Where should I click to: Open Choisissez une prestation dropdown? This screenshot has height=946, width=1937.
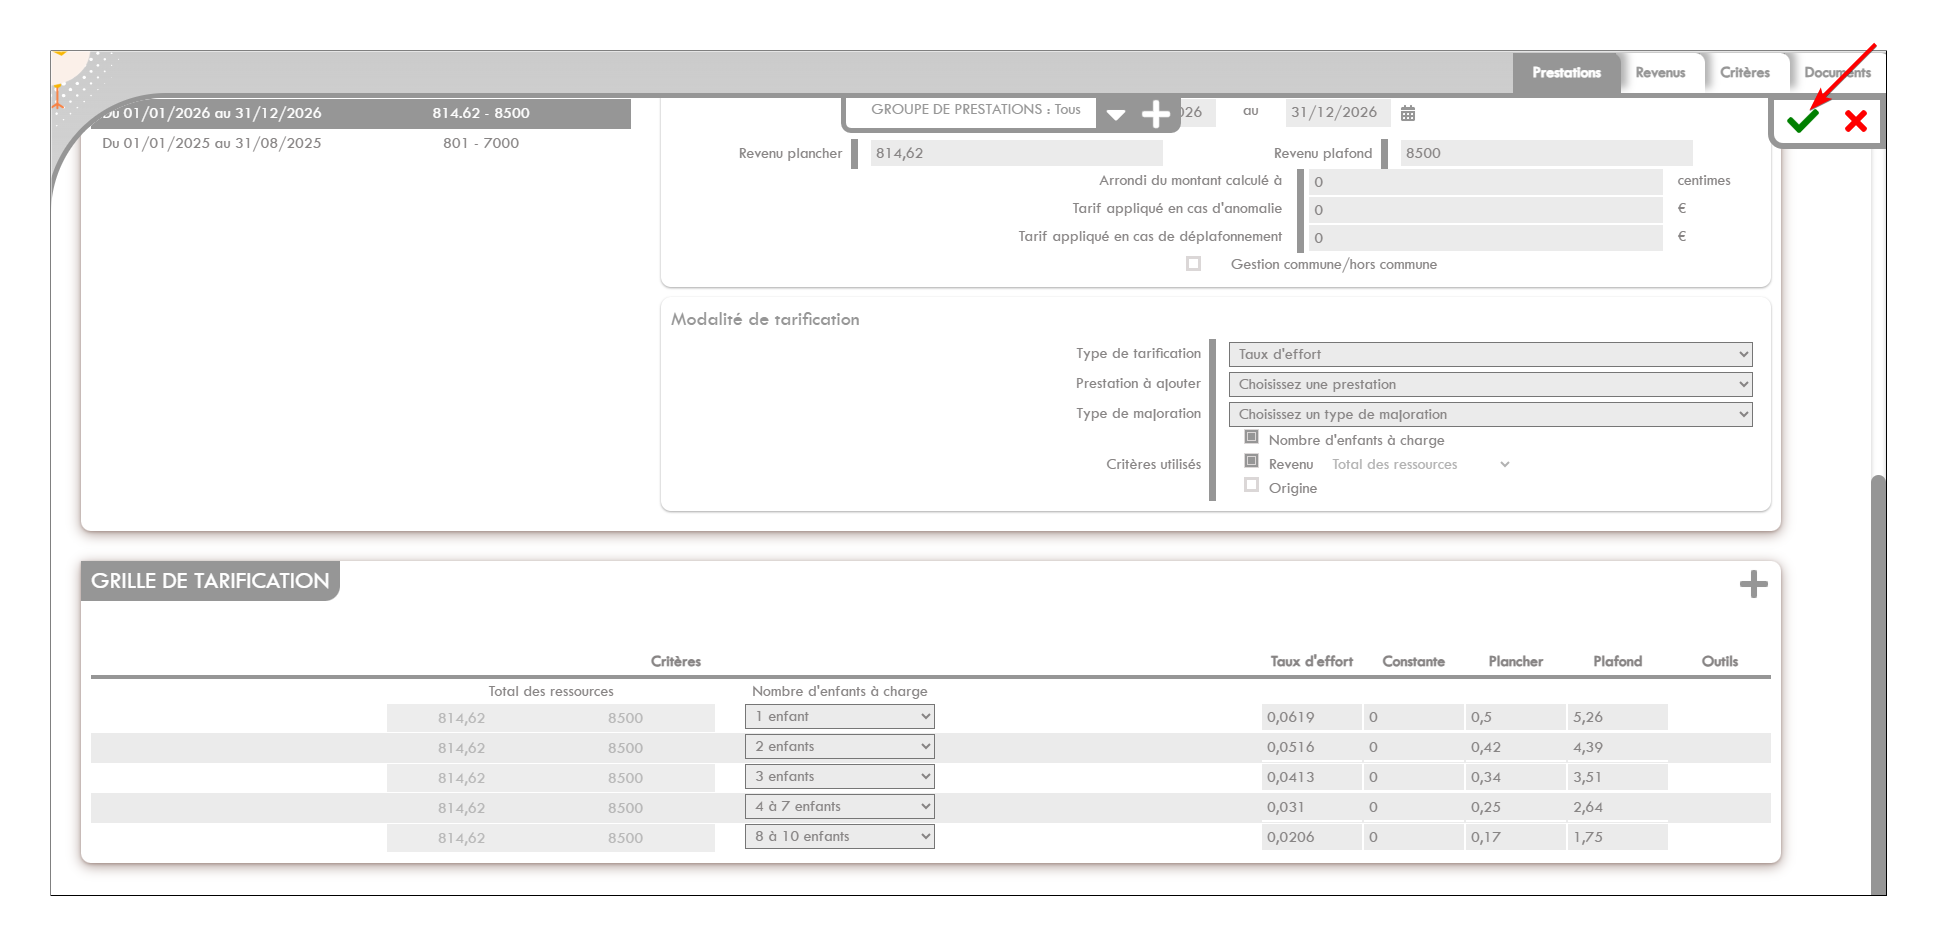point(1489,384)
